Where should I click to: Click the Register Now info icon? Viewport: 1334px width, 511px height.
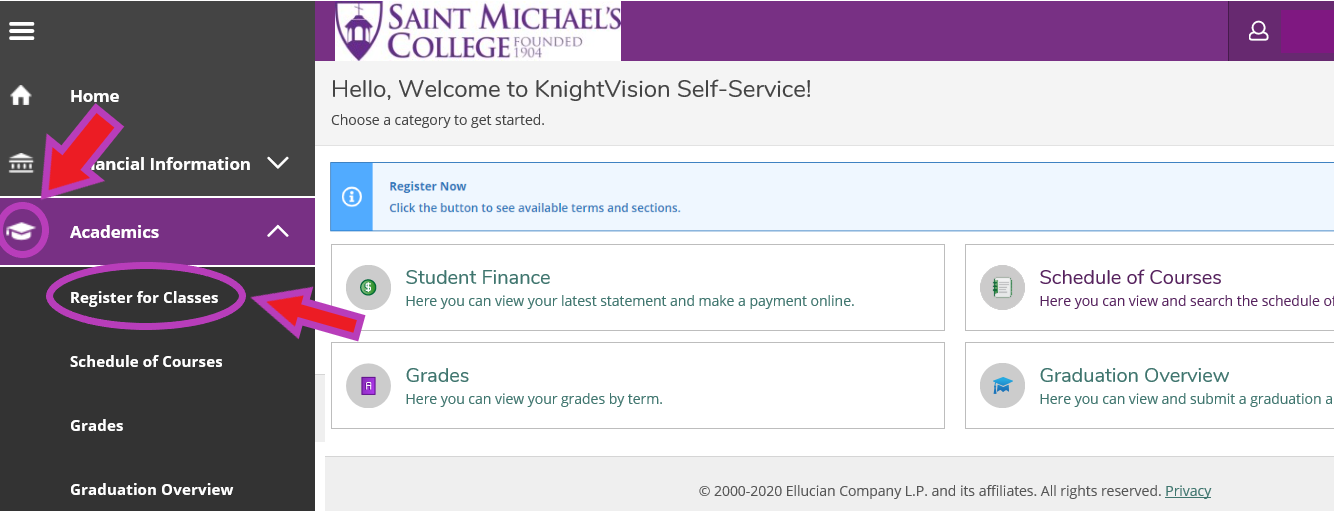351,197
